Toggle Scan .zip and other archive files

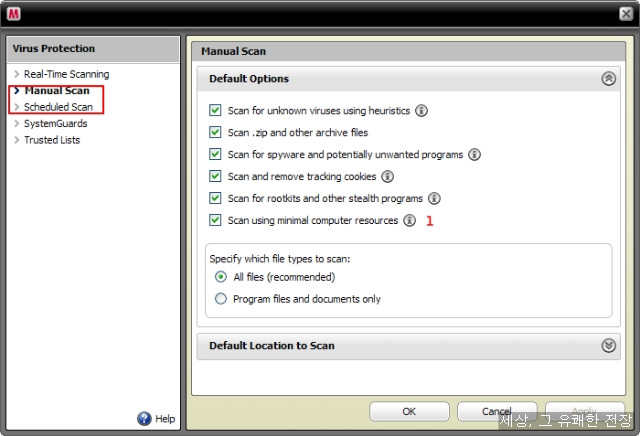(x=215, y=132)
